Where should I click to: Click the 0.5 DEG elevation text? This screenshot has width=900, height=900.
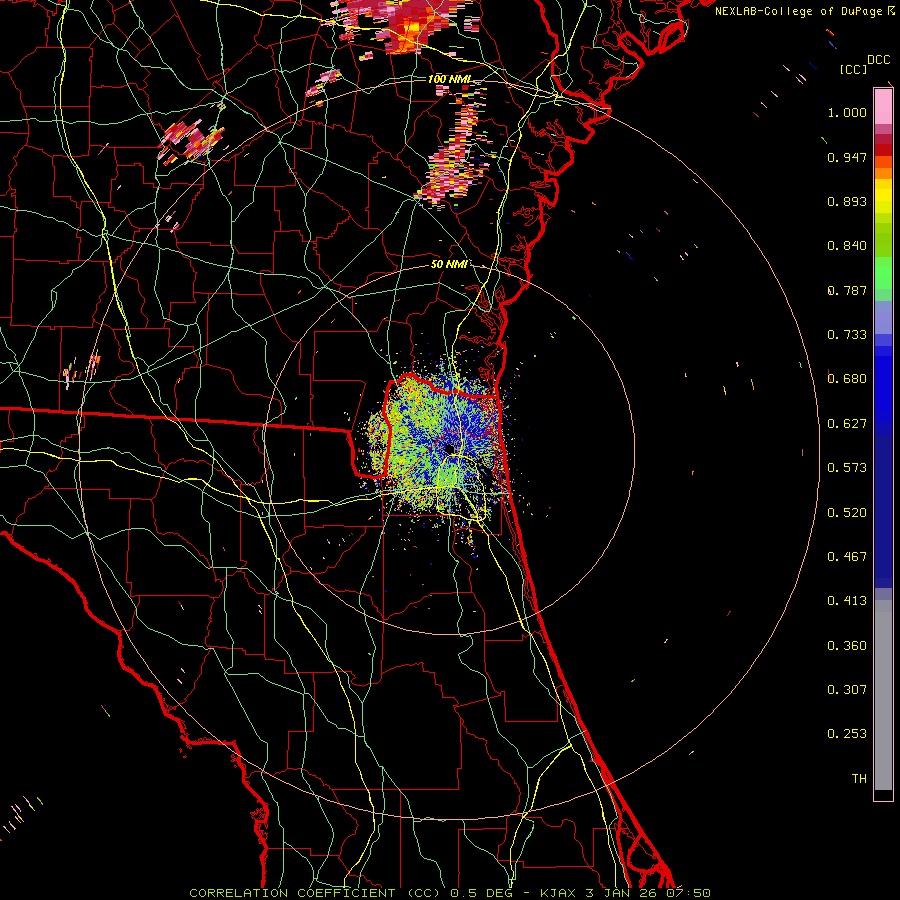(x=483, y=893)
